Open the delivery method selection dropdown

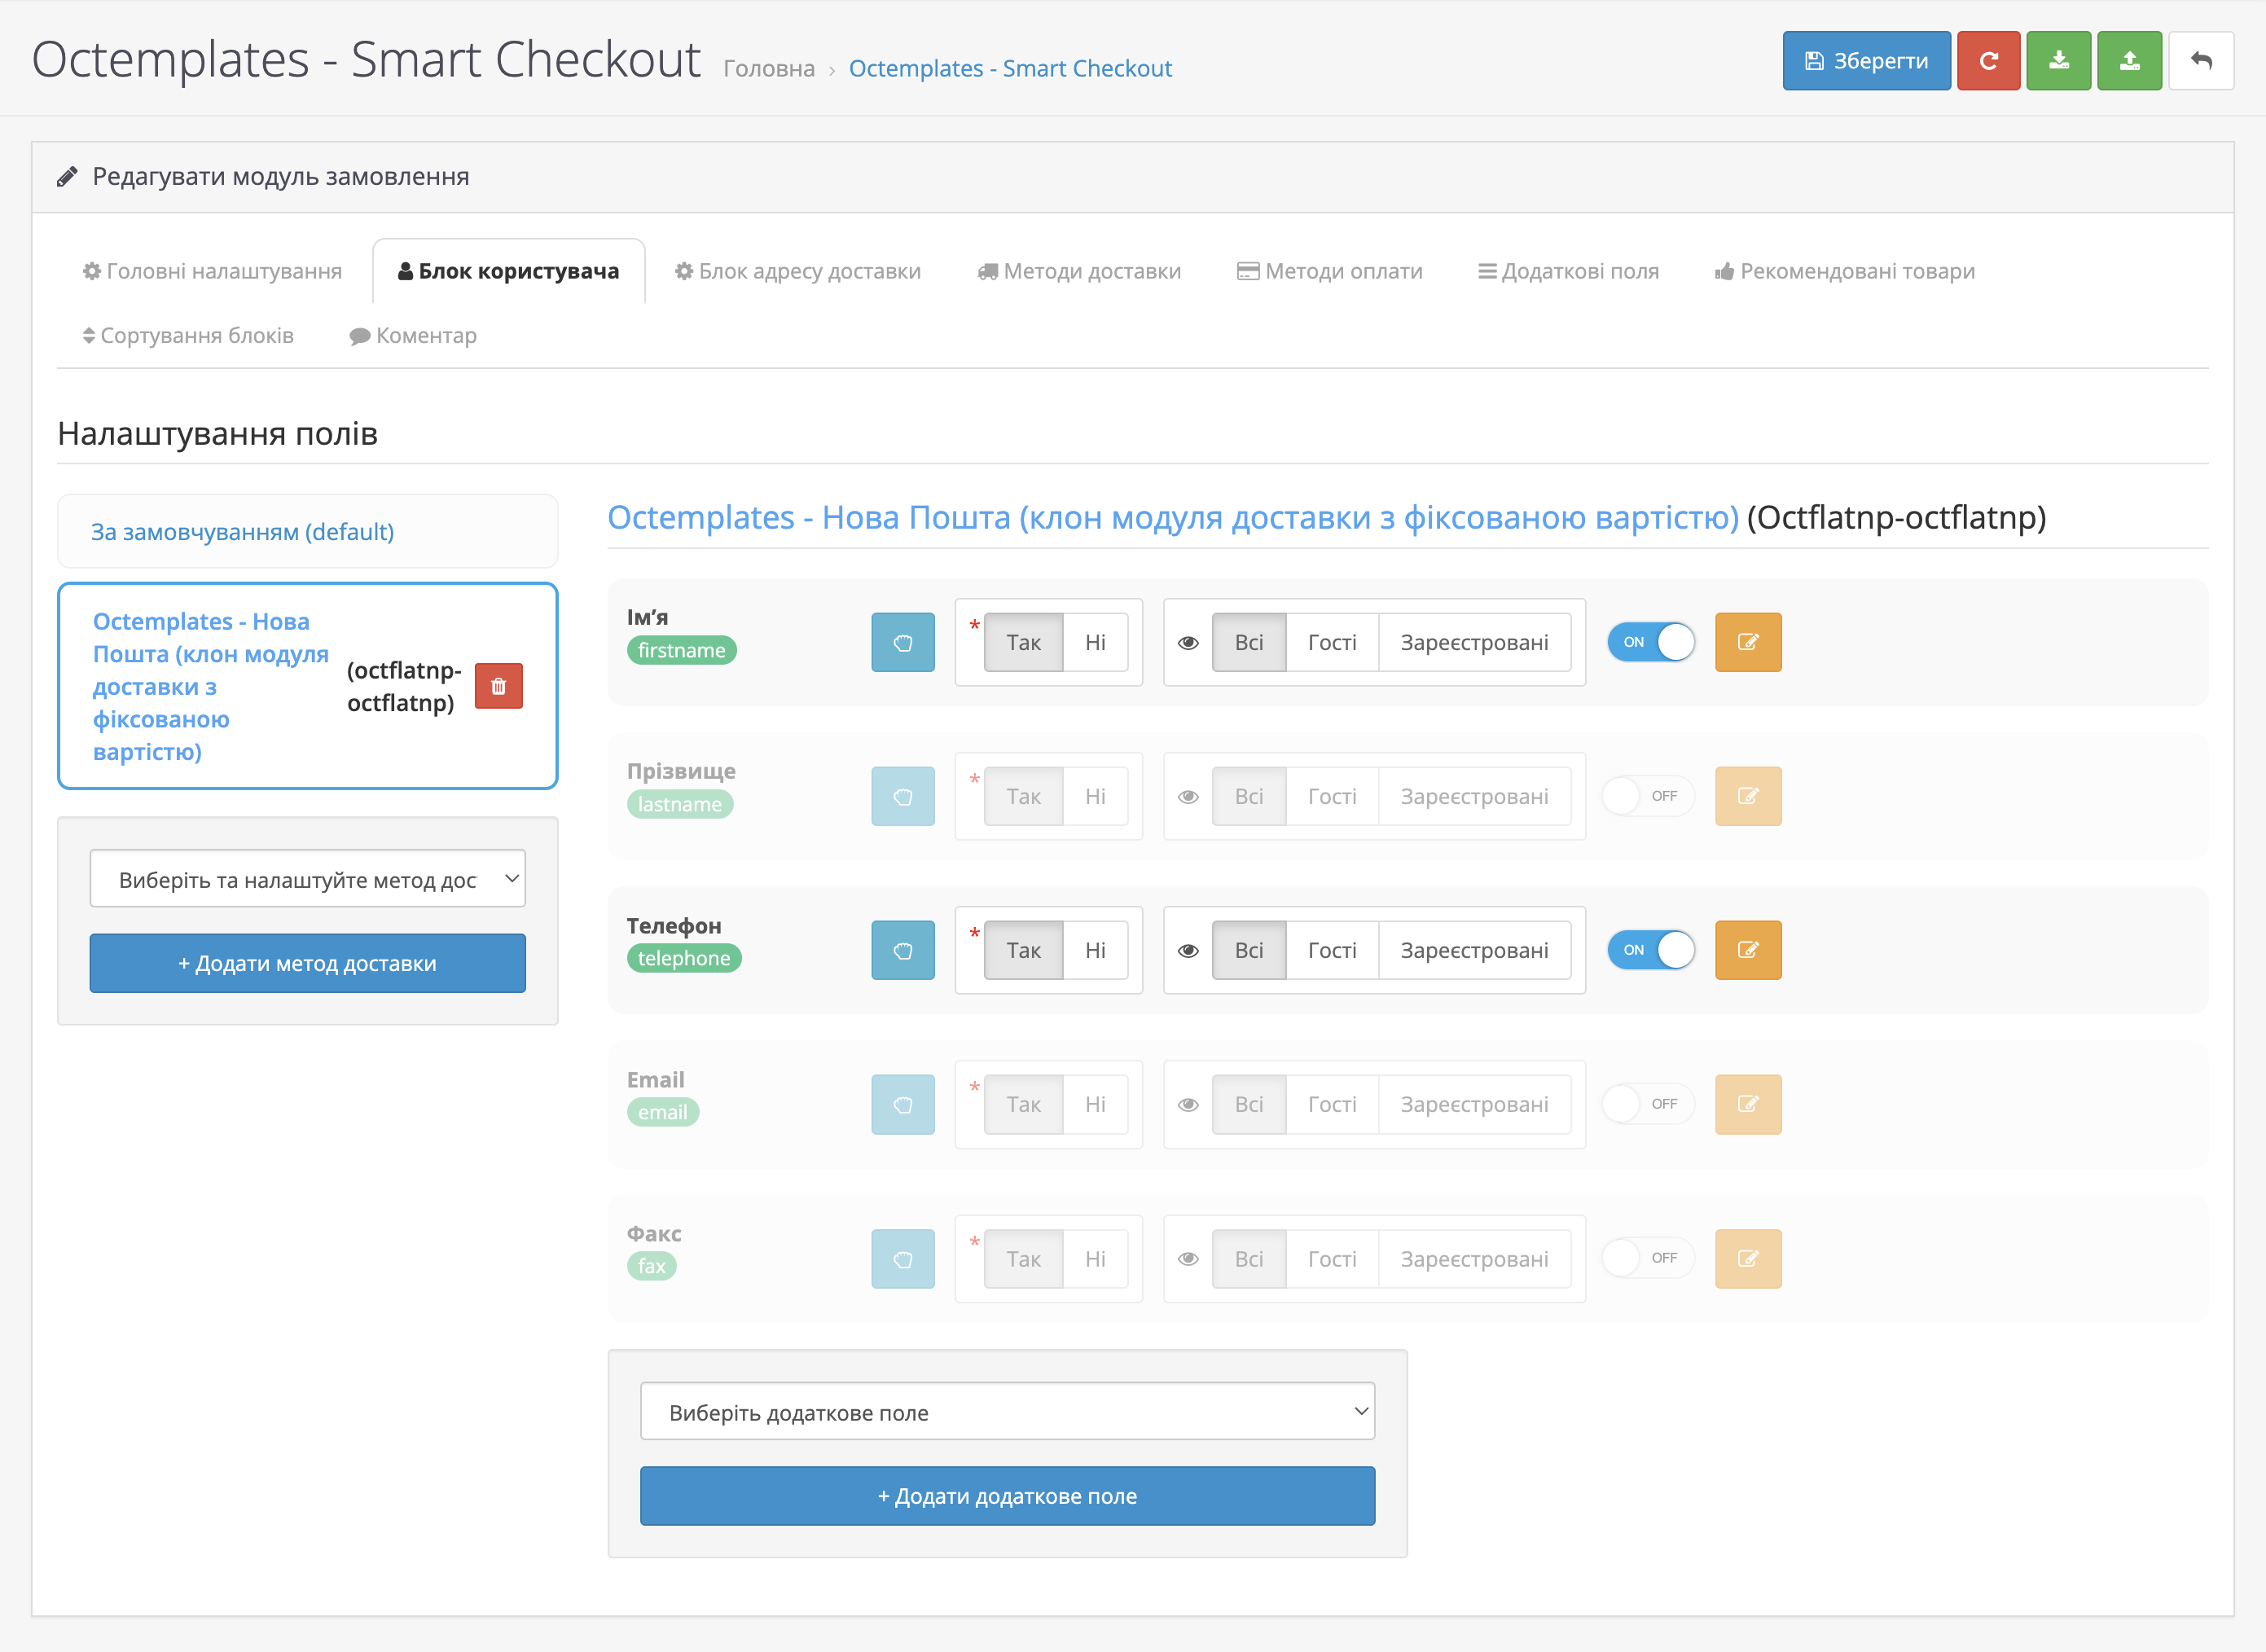tap(307, 879)
